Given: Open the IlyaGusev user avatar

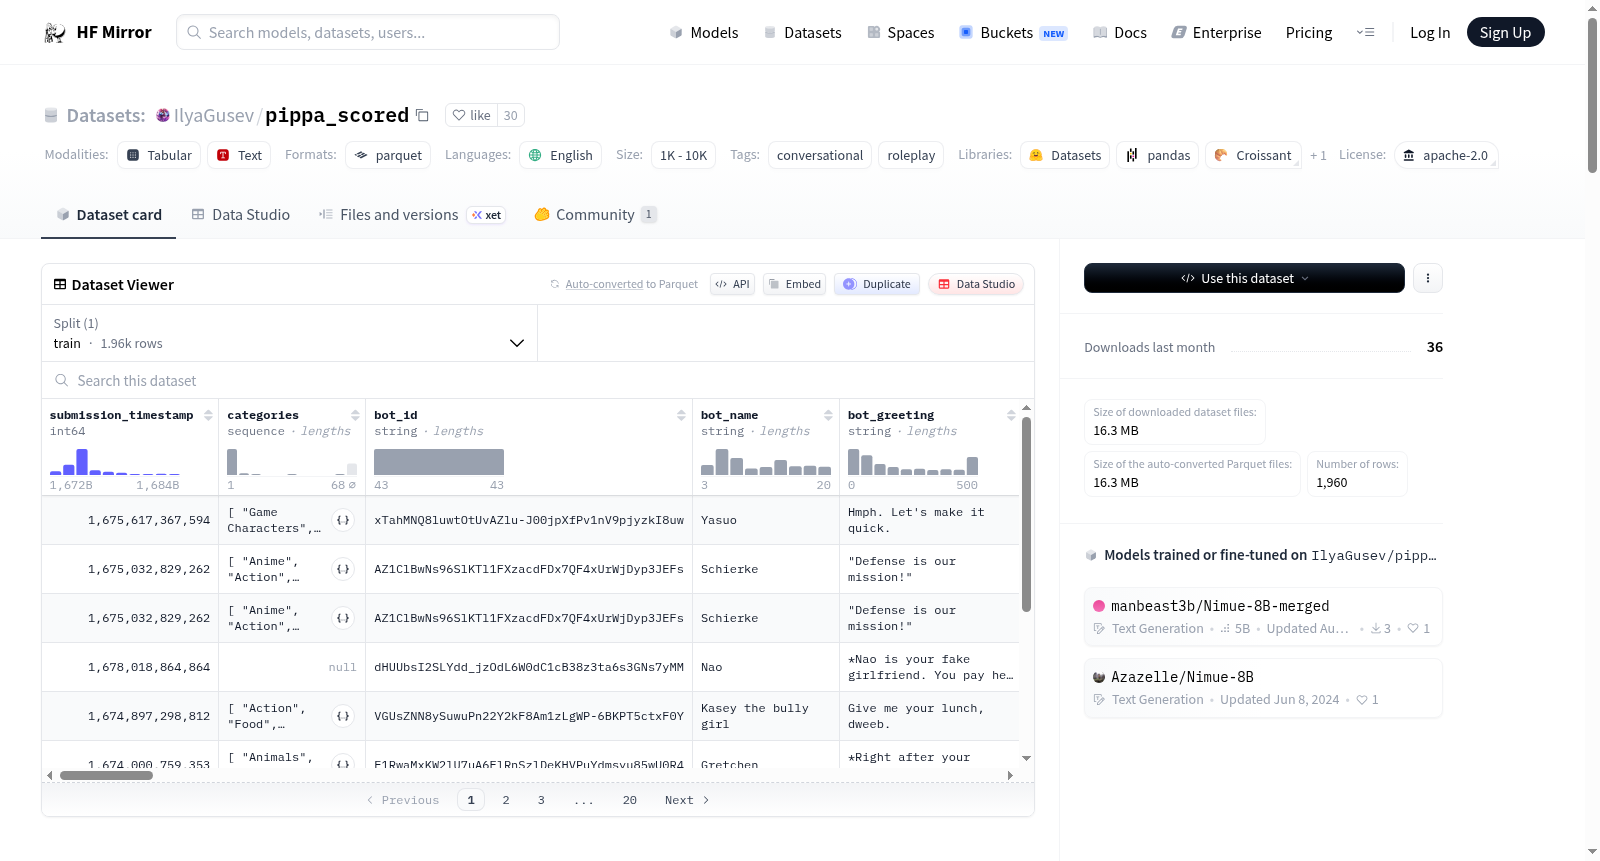Looking at the screenshot, I should coord(163,115).
